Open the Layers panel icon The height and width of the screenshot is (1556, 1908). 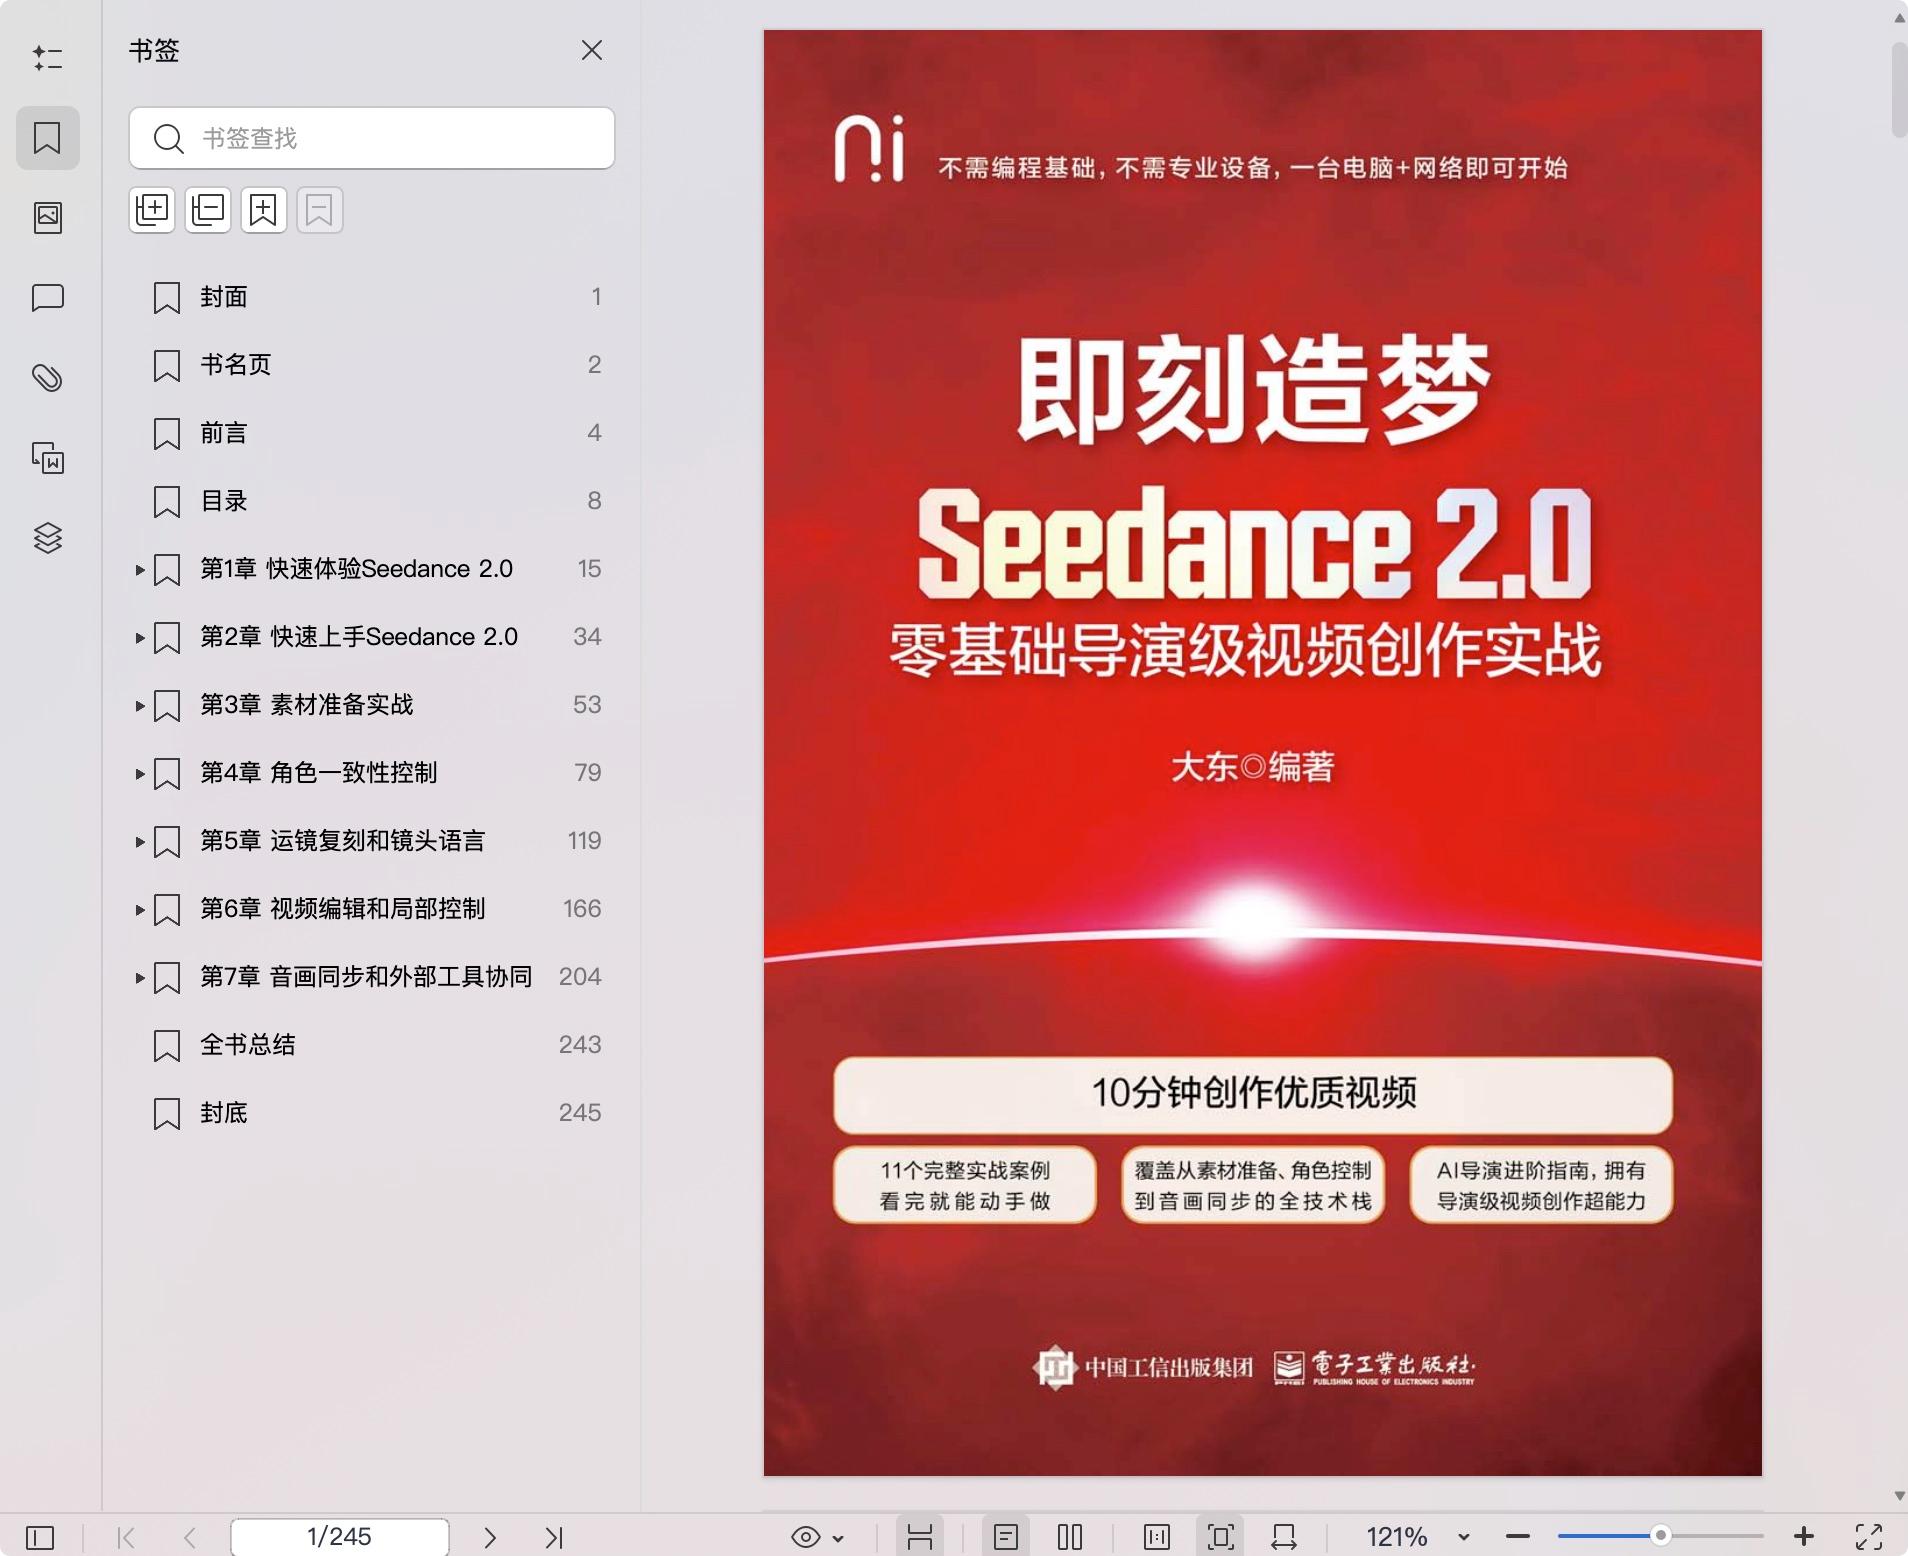coord(47,538)
